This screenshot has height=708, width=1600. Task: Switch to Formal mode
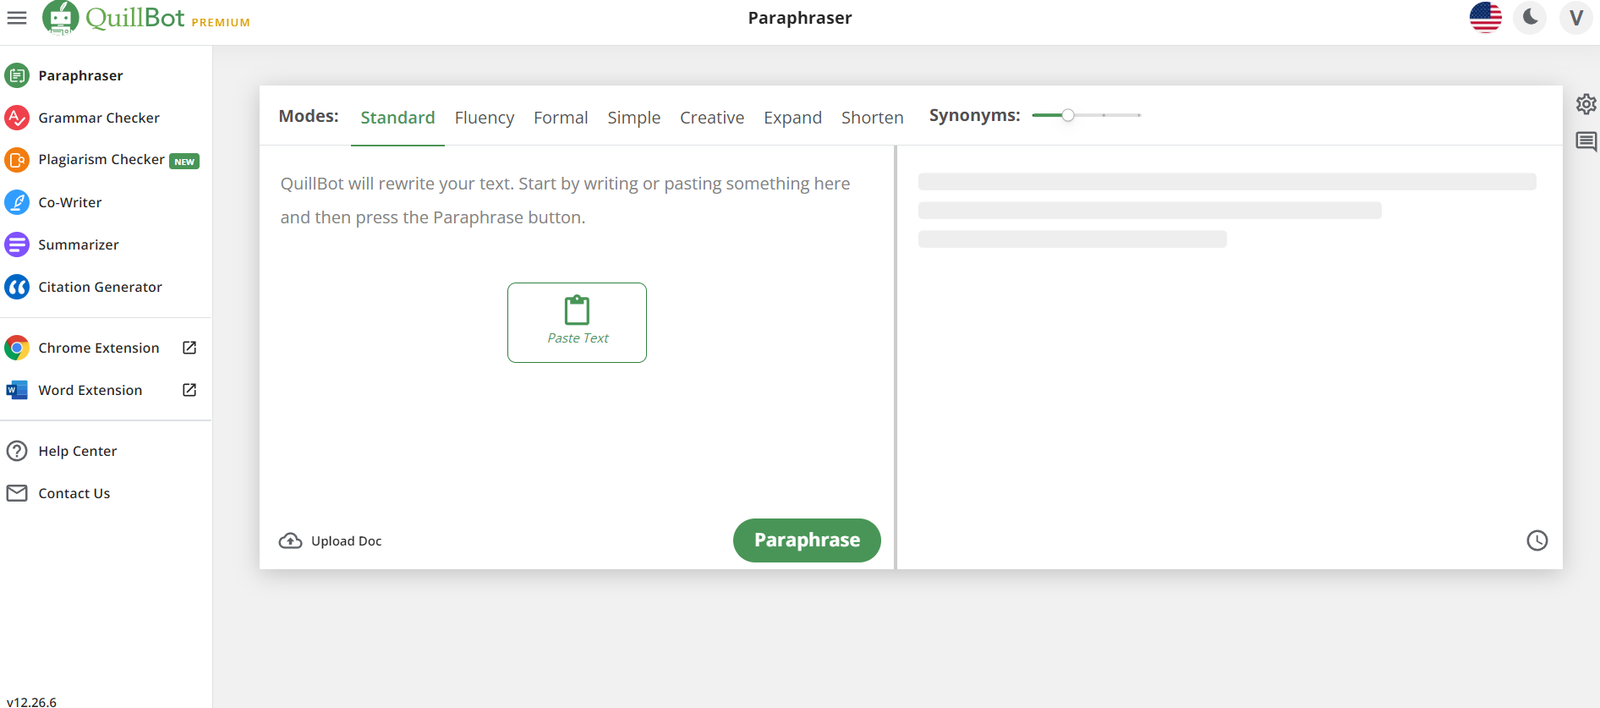pyautogui.click(x=561, y=117)
